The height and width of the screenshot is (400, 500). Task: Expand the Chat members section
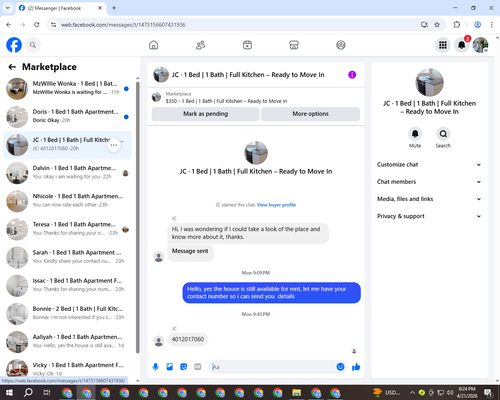click(429, 182)
